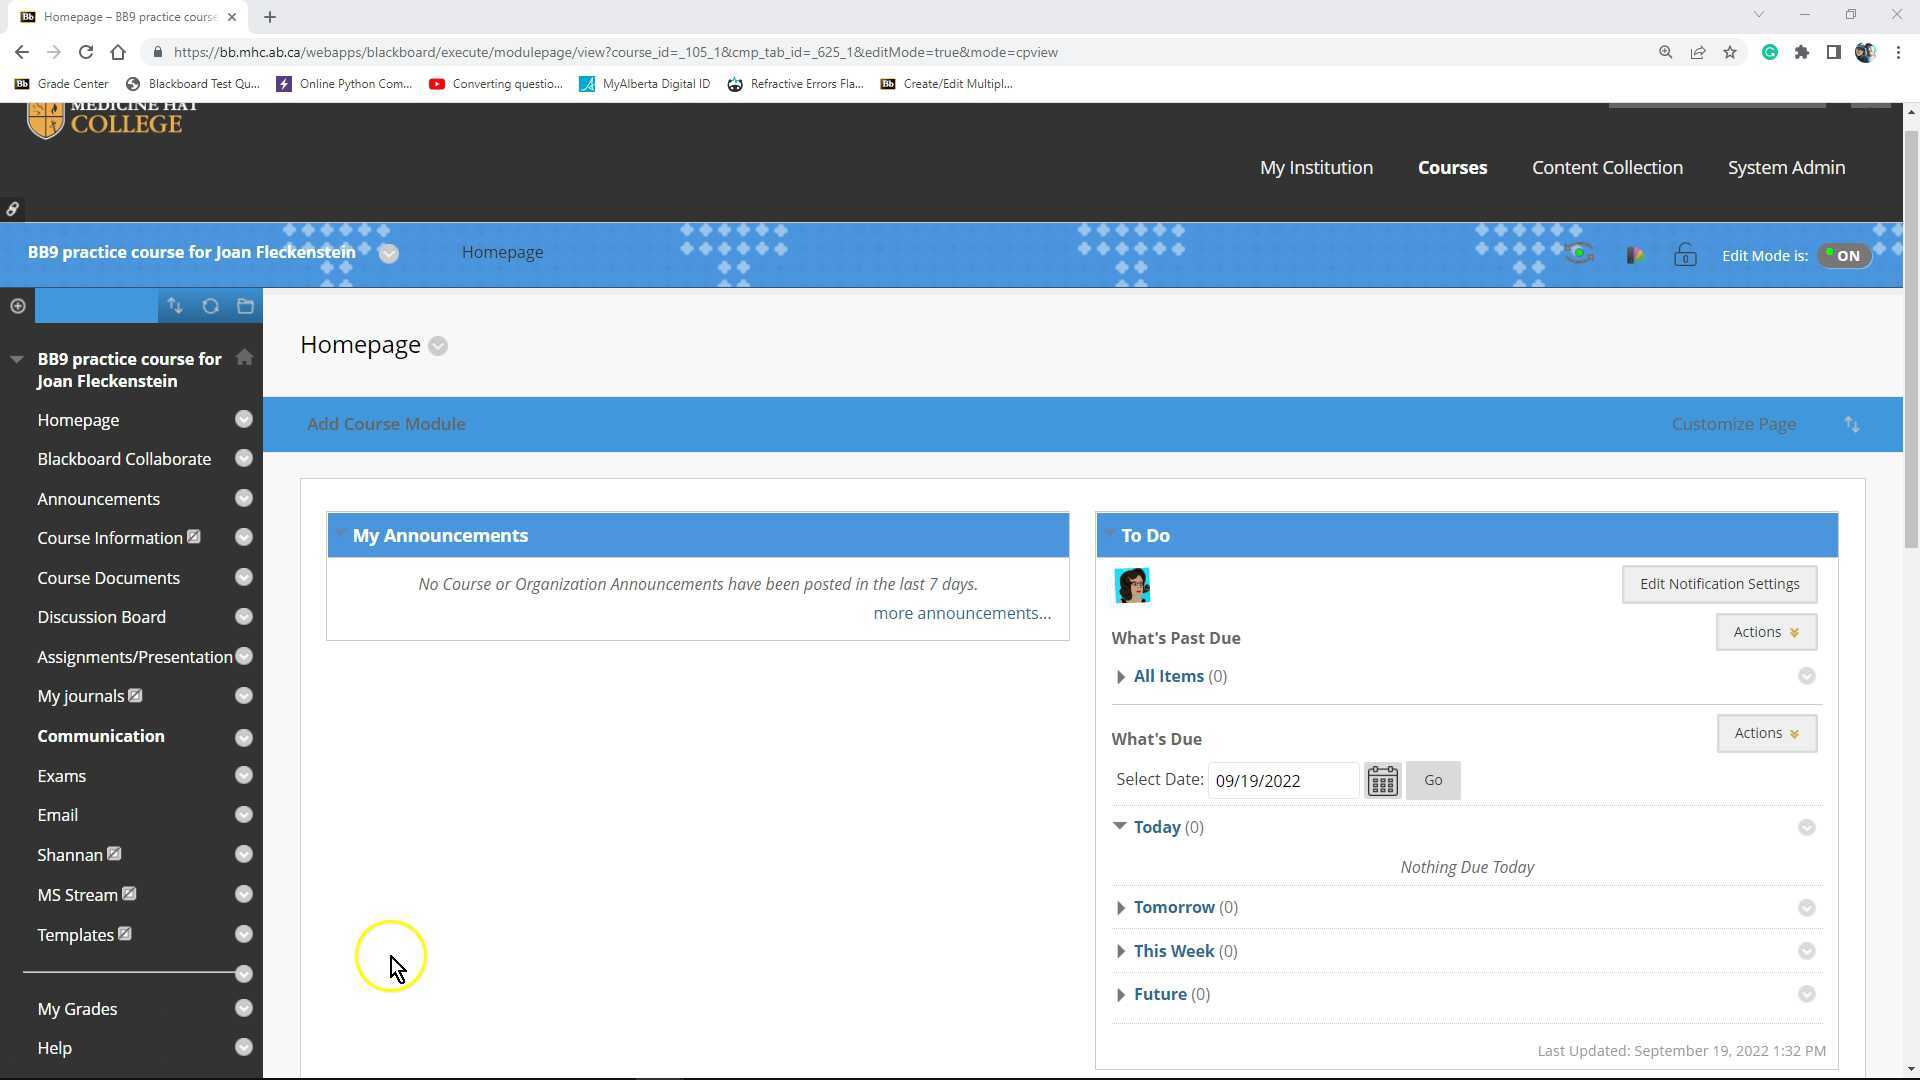
Task: Collapse the Today due section
Action: tap(1120, 827)
